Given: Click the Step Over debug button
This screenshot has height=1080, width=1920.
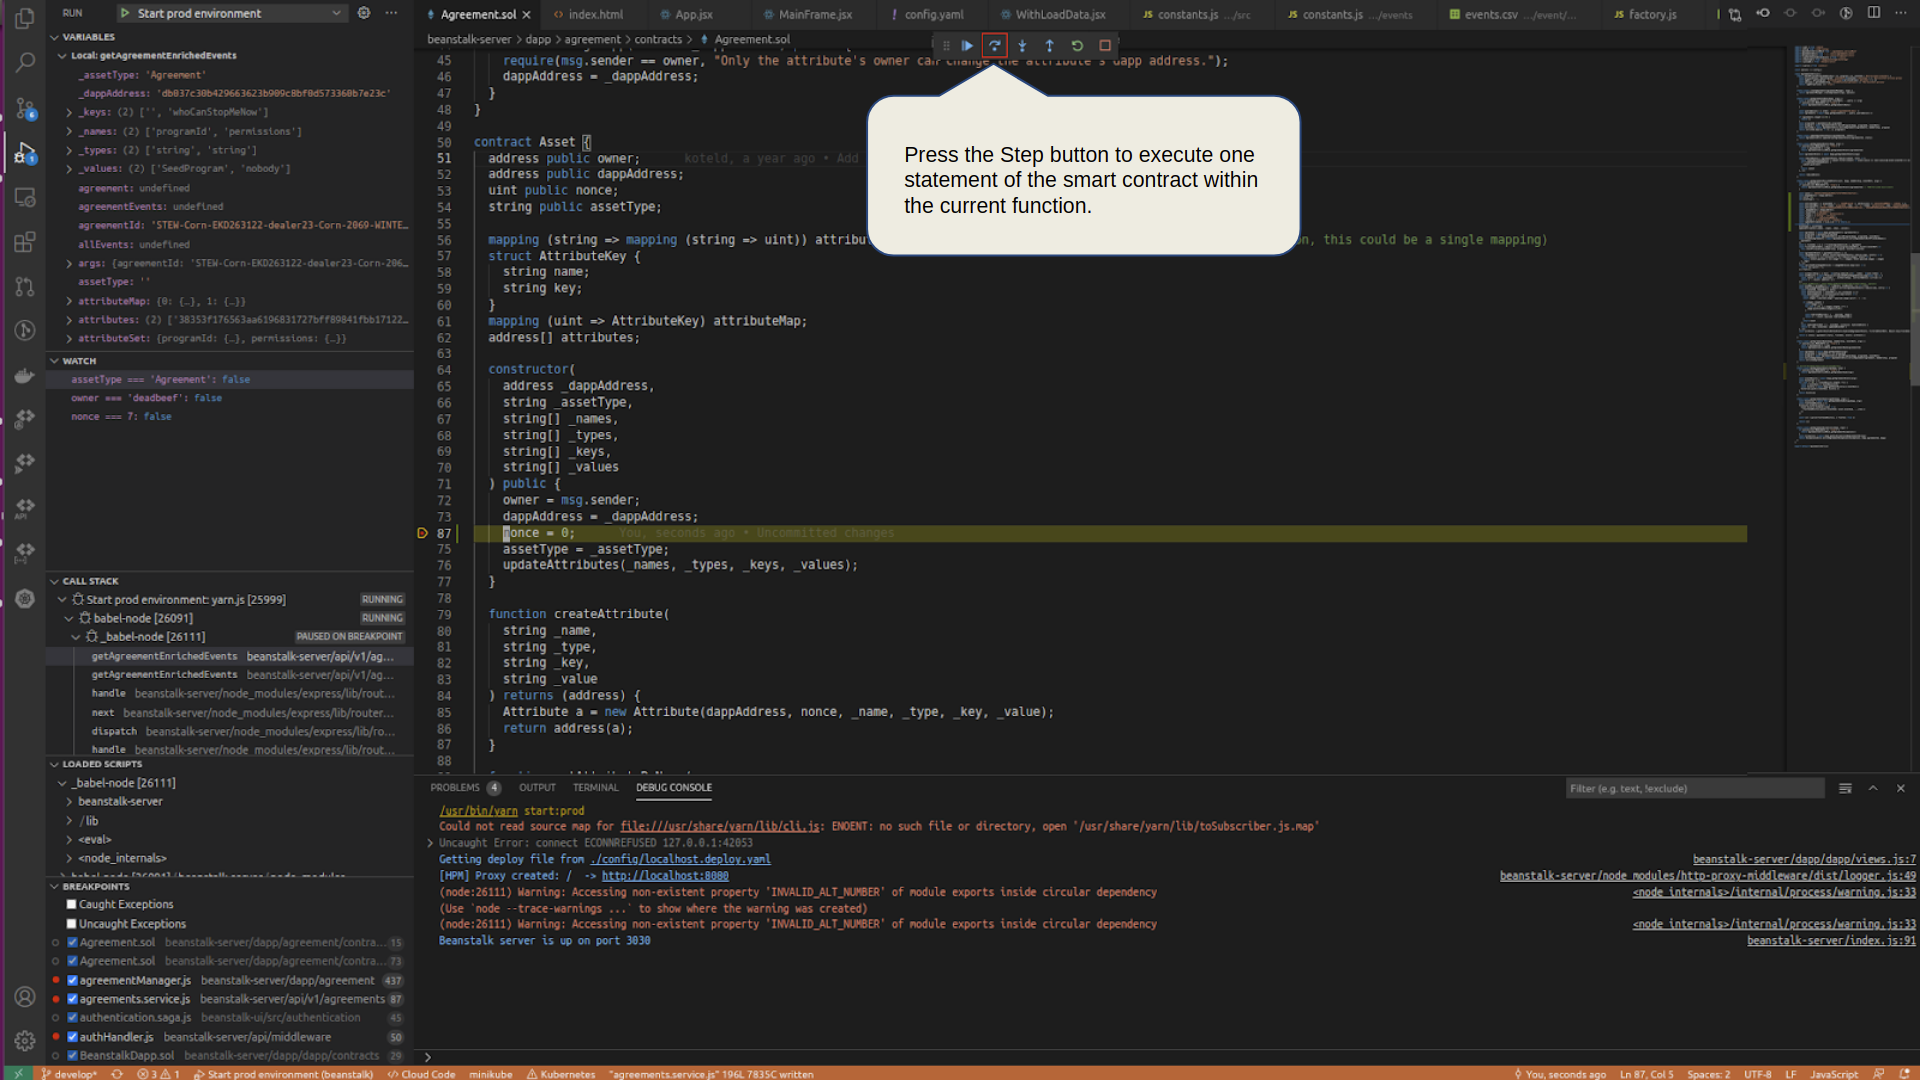Looking at the screenshot, I should 994,45.
